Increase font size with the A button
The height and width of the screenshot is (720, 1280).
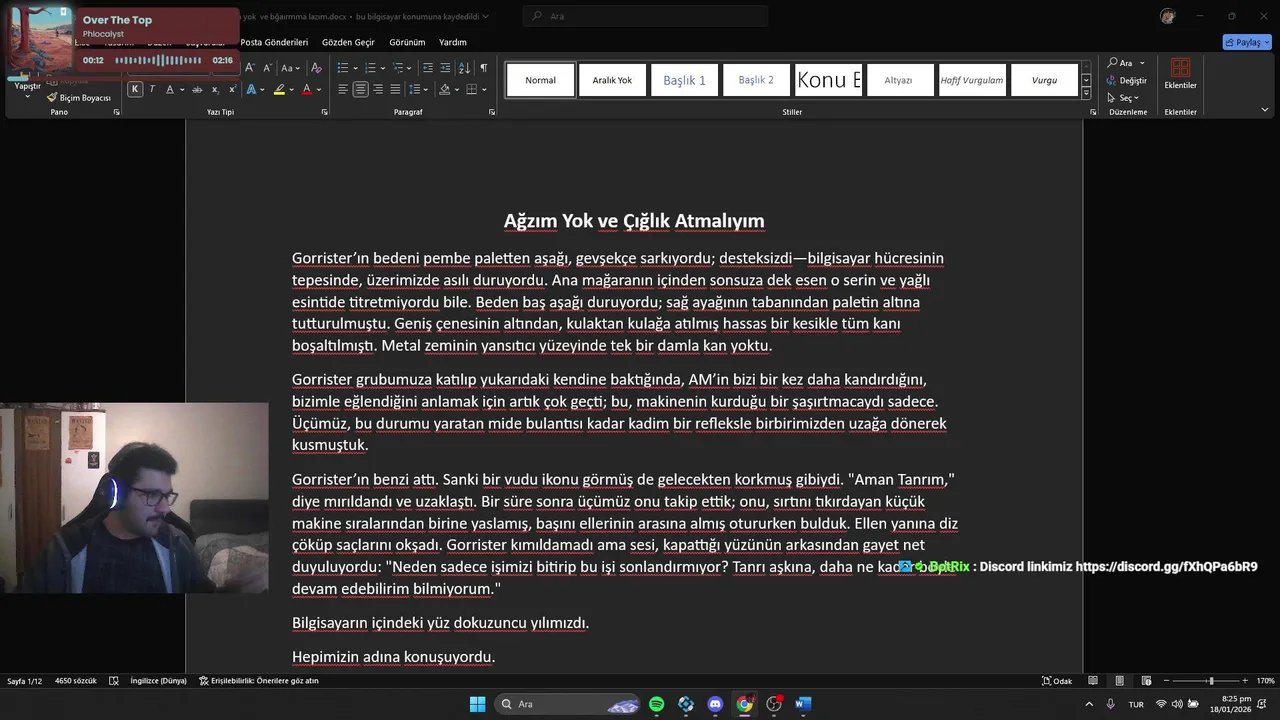pyautogui.click(x=250, y=68)
